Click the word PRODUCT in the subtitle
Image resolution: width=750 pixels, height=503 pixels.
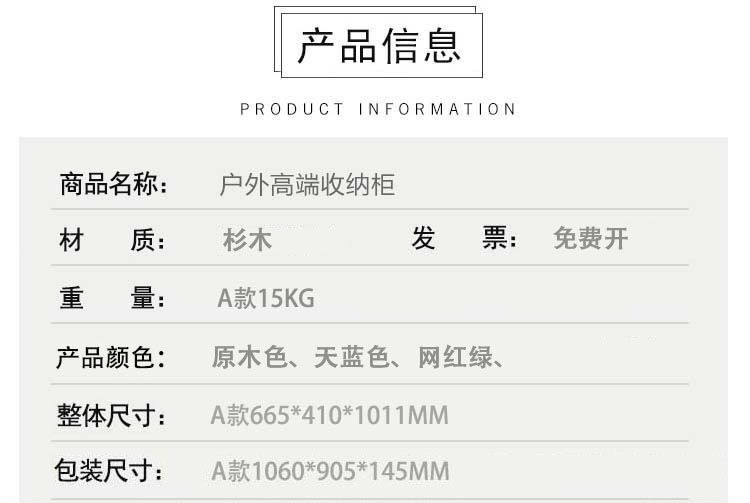coord(292,109)
